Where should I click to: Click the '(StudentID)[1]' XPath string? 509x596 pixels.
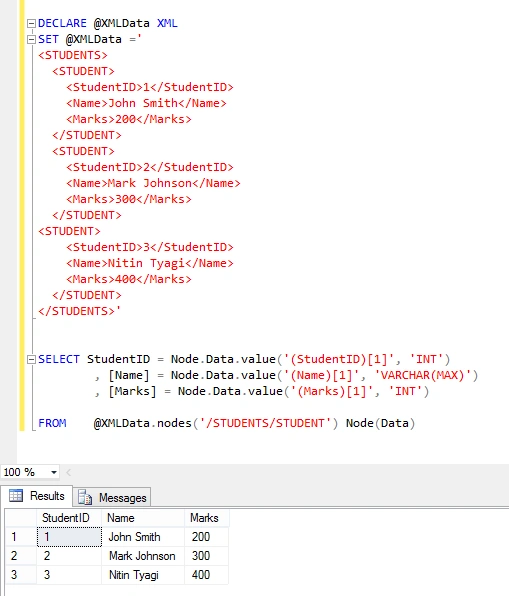pyautogui.click(x=338, y=360)
